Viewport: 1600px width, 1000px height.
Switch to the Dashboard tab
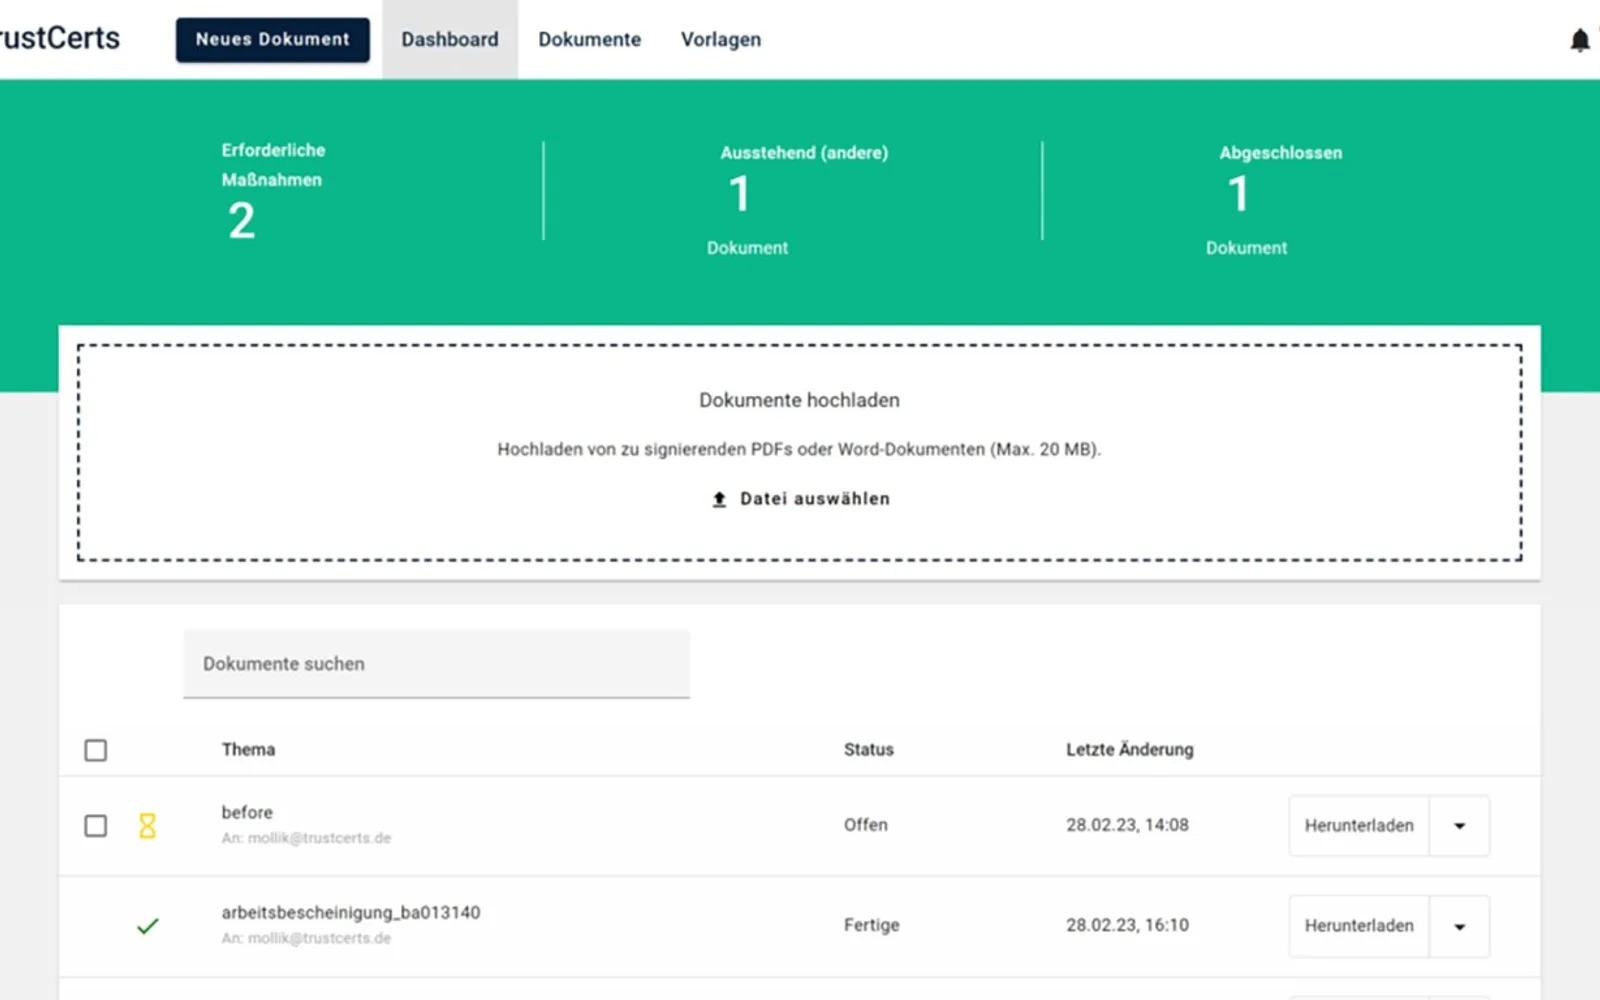[x=450, y=39]
